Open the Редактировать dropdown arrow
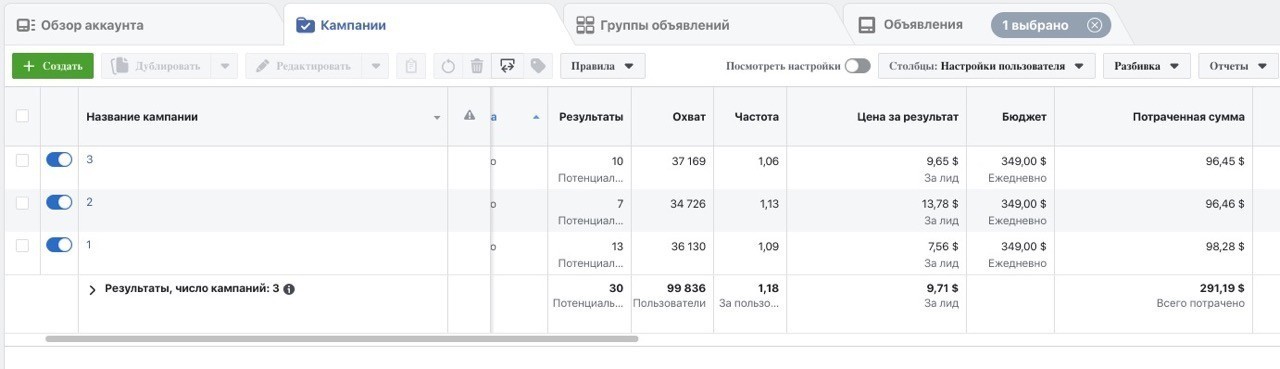Viewport: 1280px width, 369px height. point(375,66)
